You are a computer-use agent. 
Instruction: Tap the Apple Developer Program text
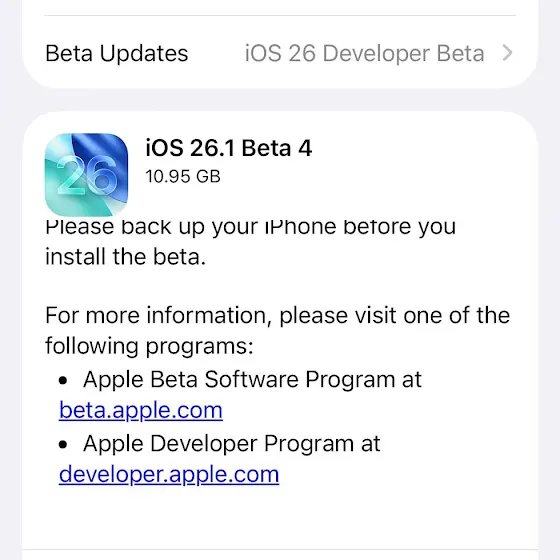tap(231, 444)
